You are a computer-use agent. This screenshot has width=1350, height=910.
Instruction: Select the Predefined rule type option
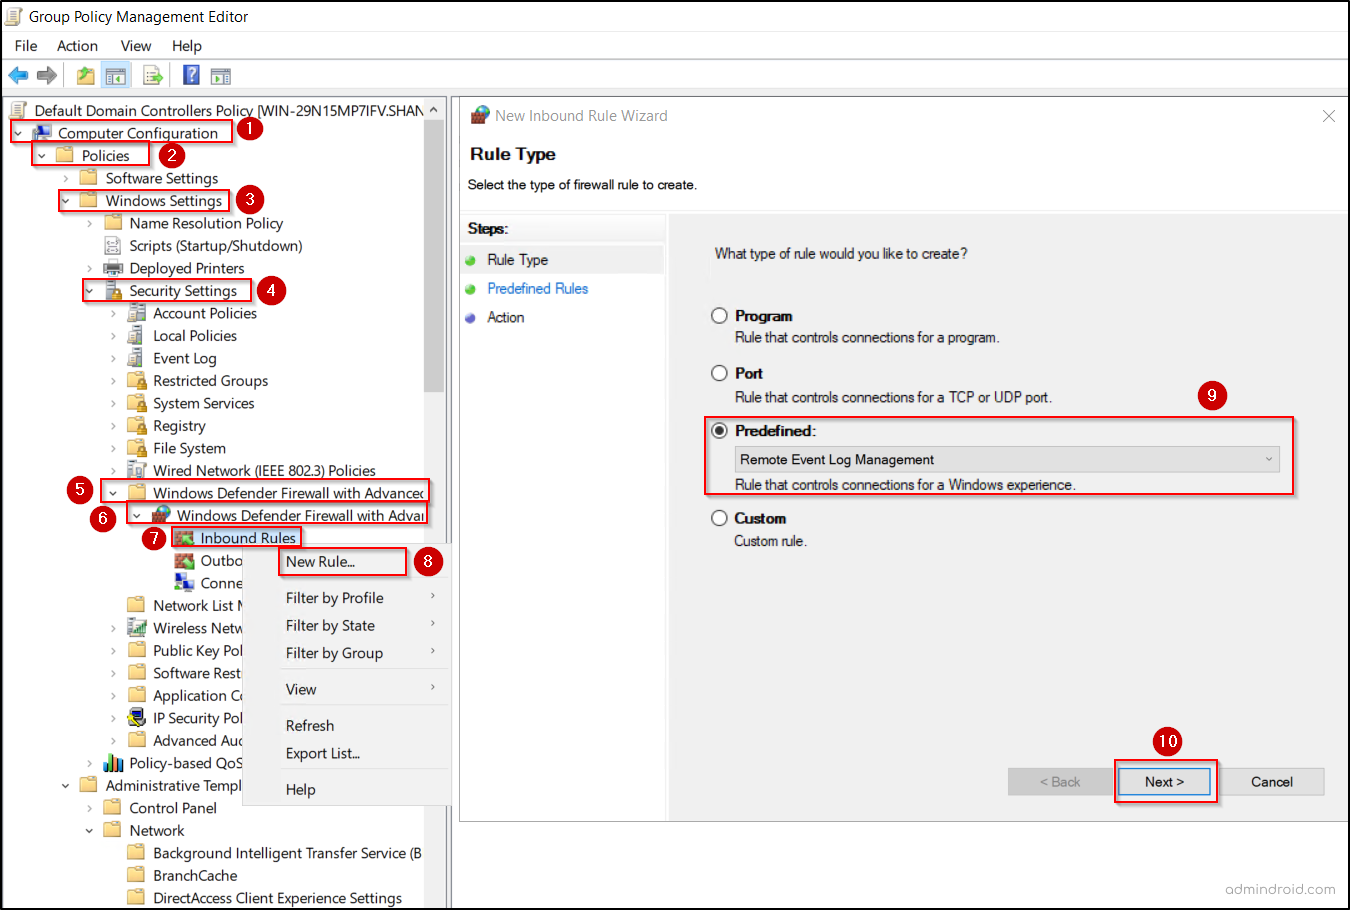coord(720,430)
